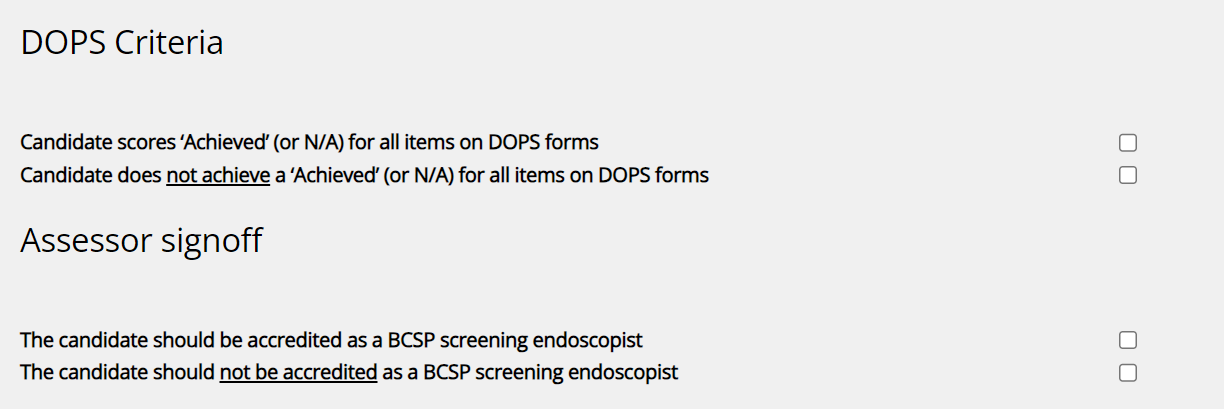Enable "should be accredited" signoff checkbox

coord(1128,340)
